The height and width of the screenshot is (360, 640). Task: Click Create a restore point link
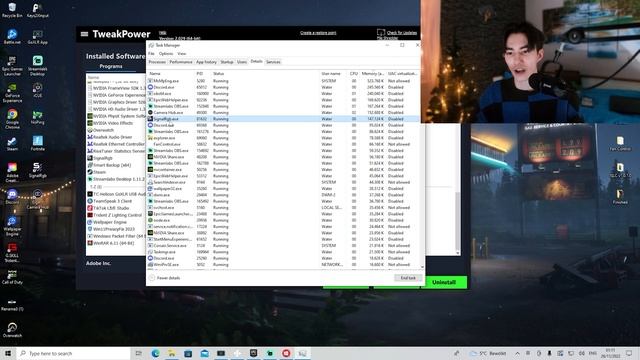(318, 33)
